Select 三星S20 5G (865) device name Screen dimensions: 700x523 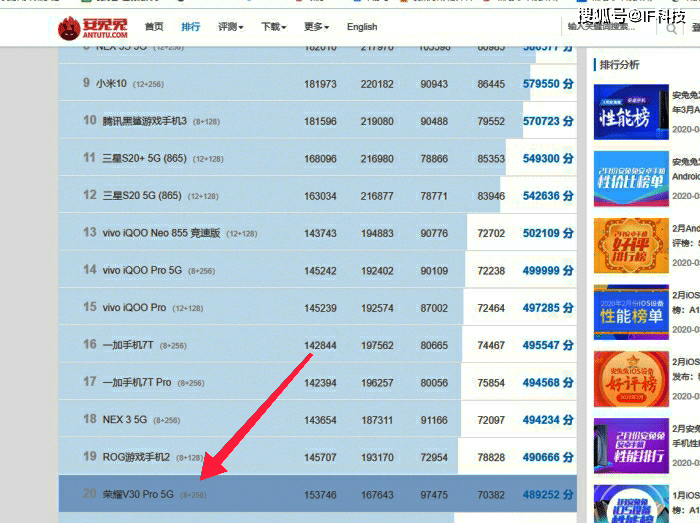coord(142,195)
